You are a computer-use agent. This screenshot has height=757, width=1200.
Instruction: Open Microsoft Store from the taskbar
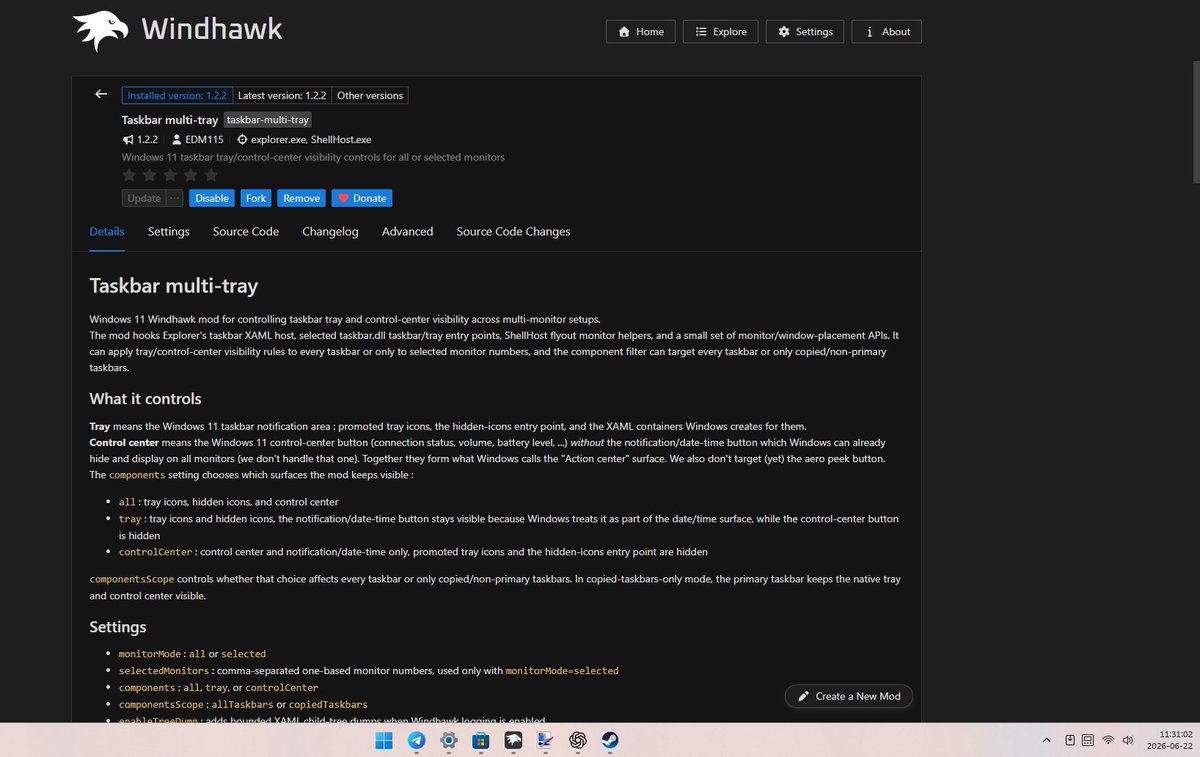point(481,740)
